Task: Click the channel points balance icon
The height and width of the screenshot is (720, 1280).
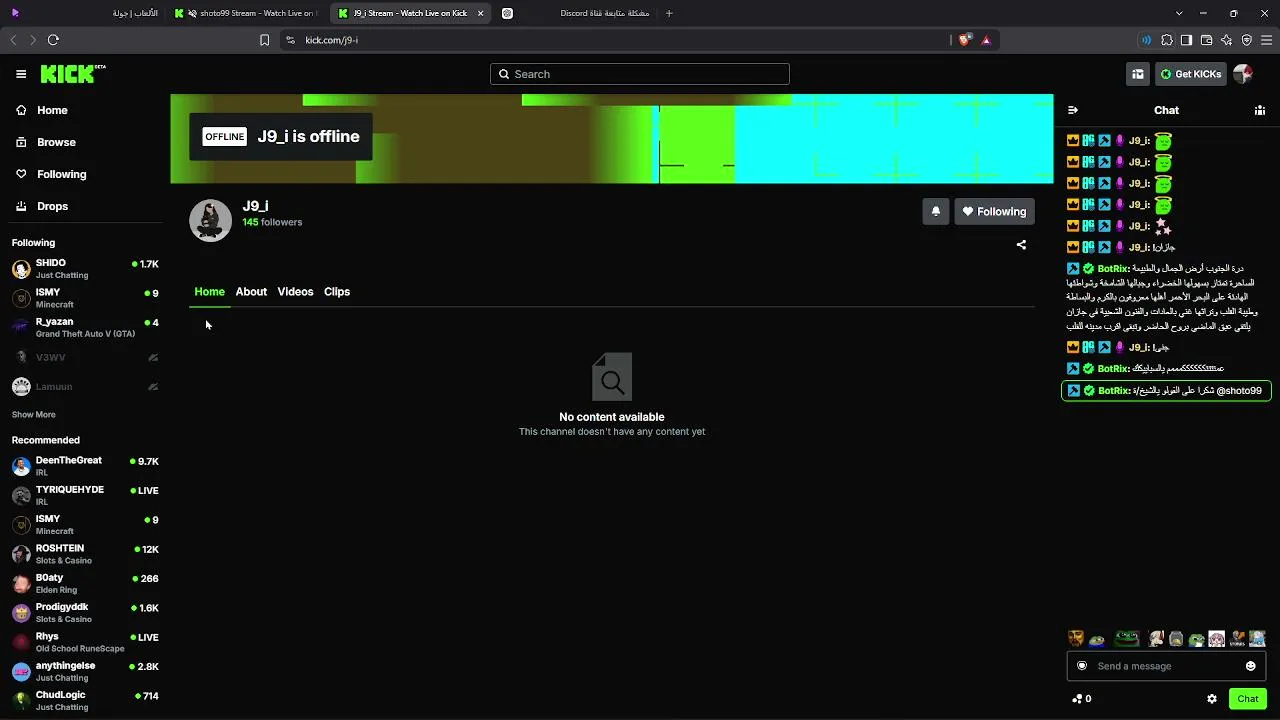Action: tap(1077, 699)
